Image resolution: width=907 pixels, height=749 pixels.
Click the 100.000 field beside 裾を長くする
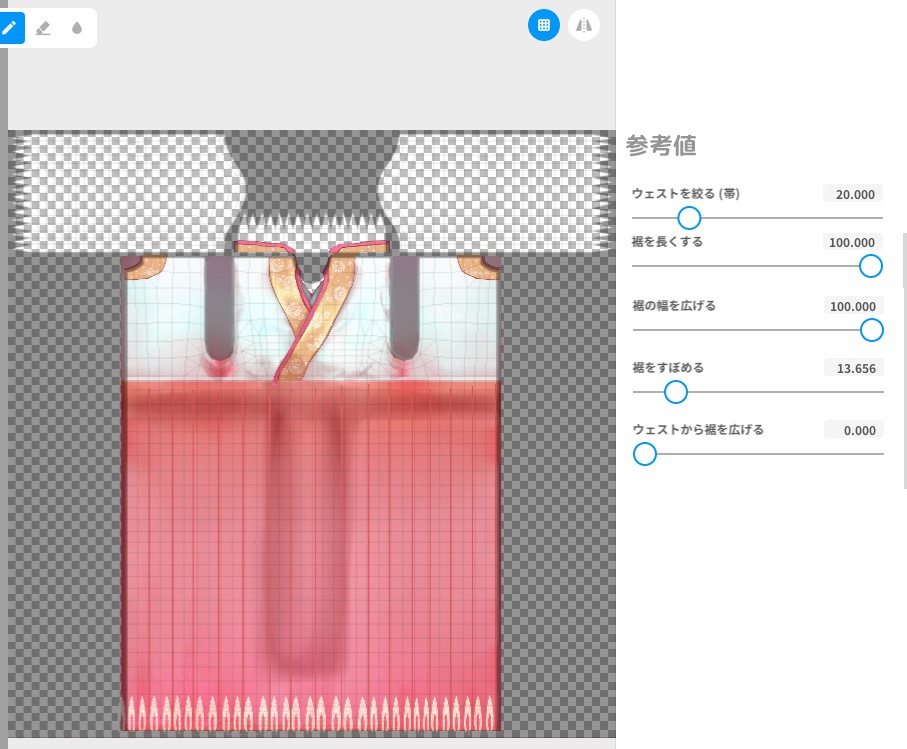pyautogui.click(x=851, y=242)
